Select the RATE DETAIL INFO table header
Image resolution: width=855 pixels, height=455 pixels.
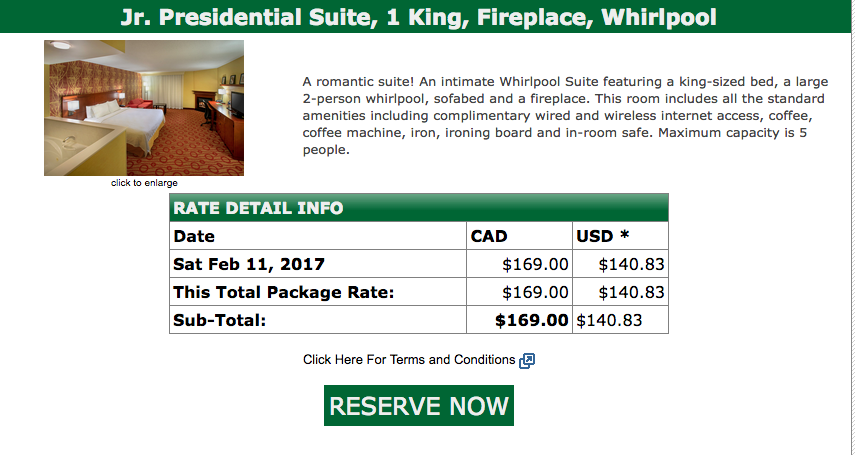(x=258, y=209)
